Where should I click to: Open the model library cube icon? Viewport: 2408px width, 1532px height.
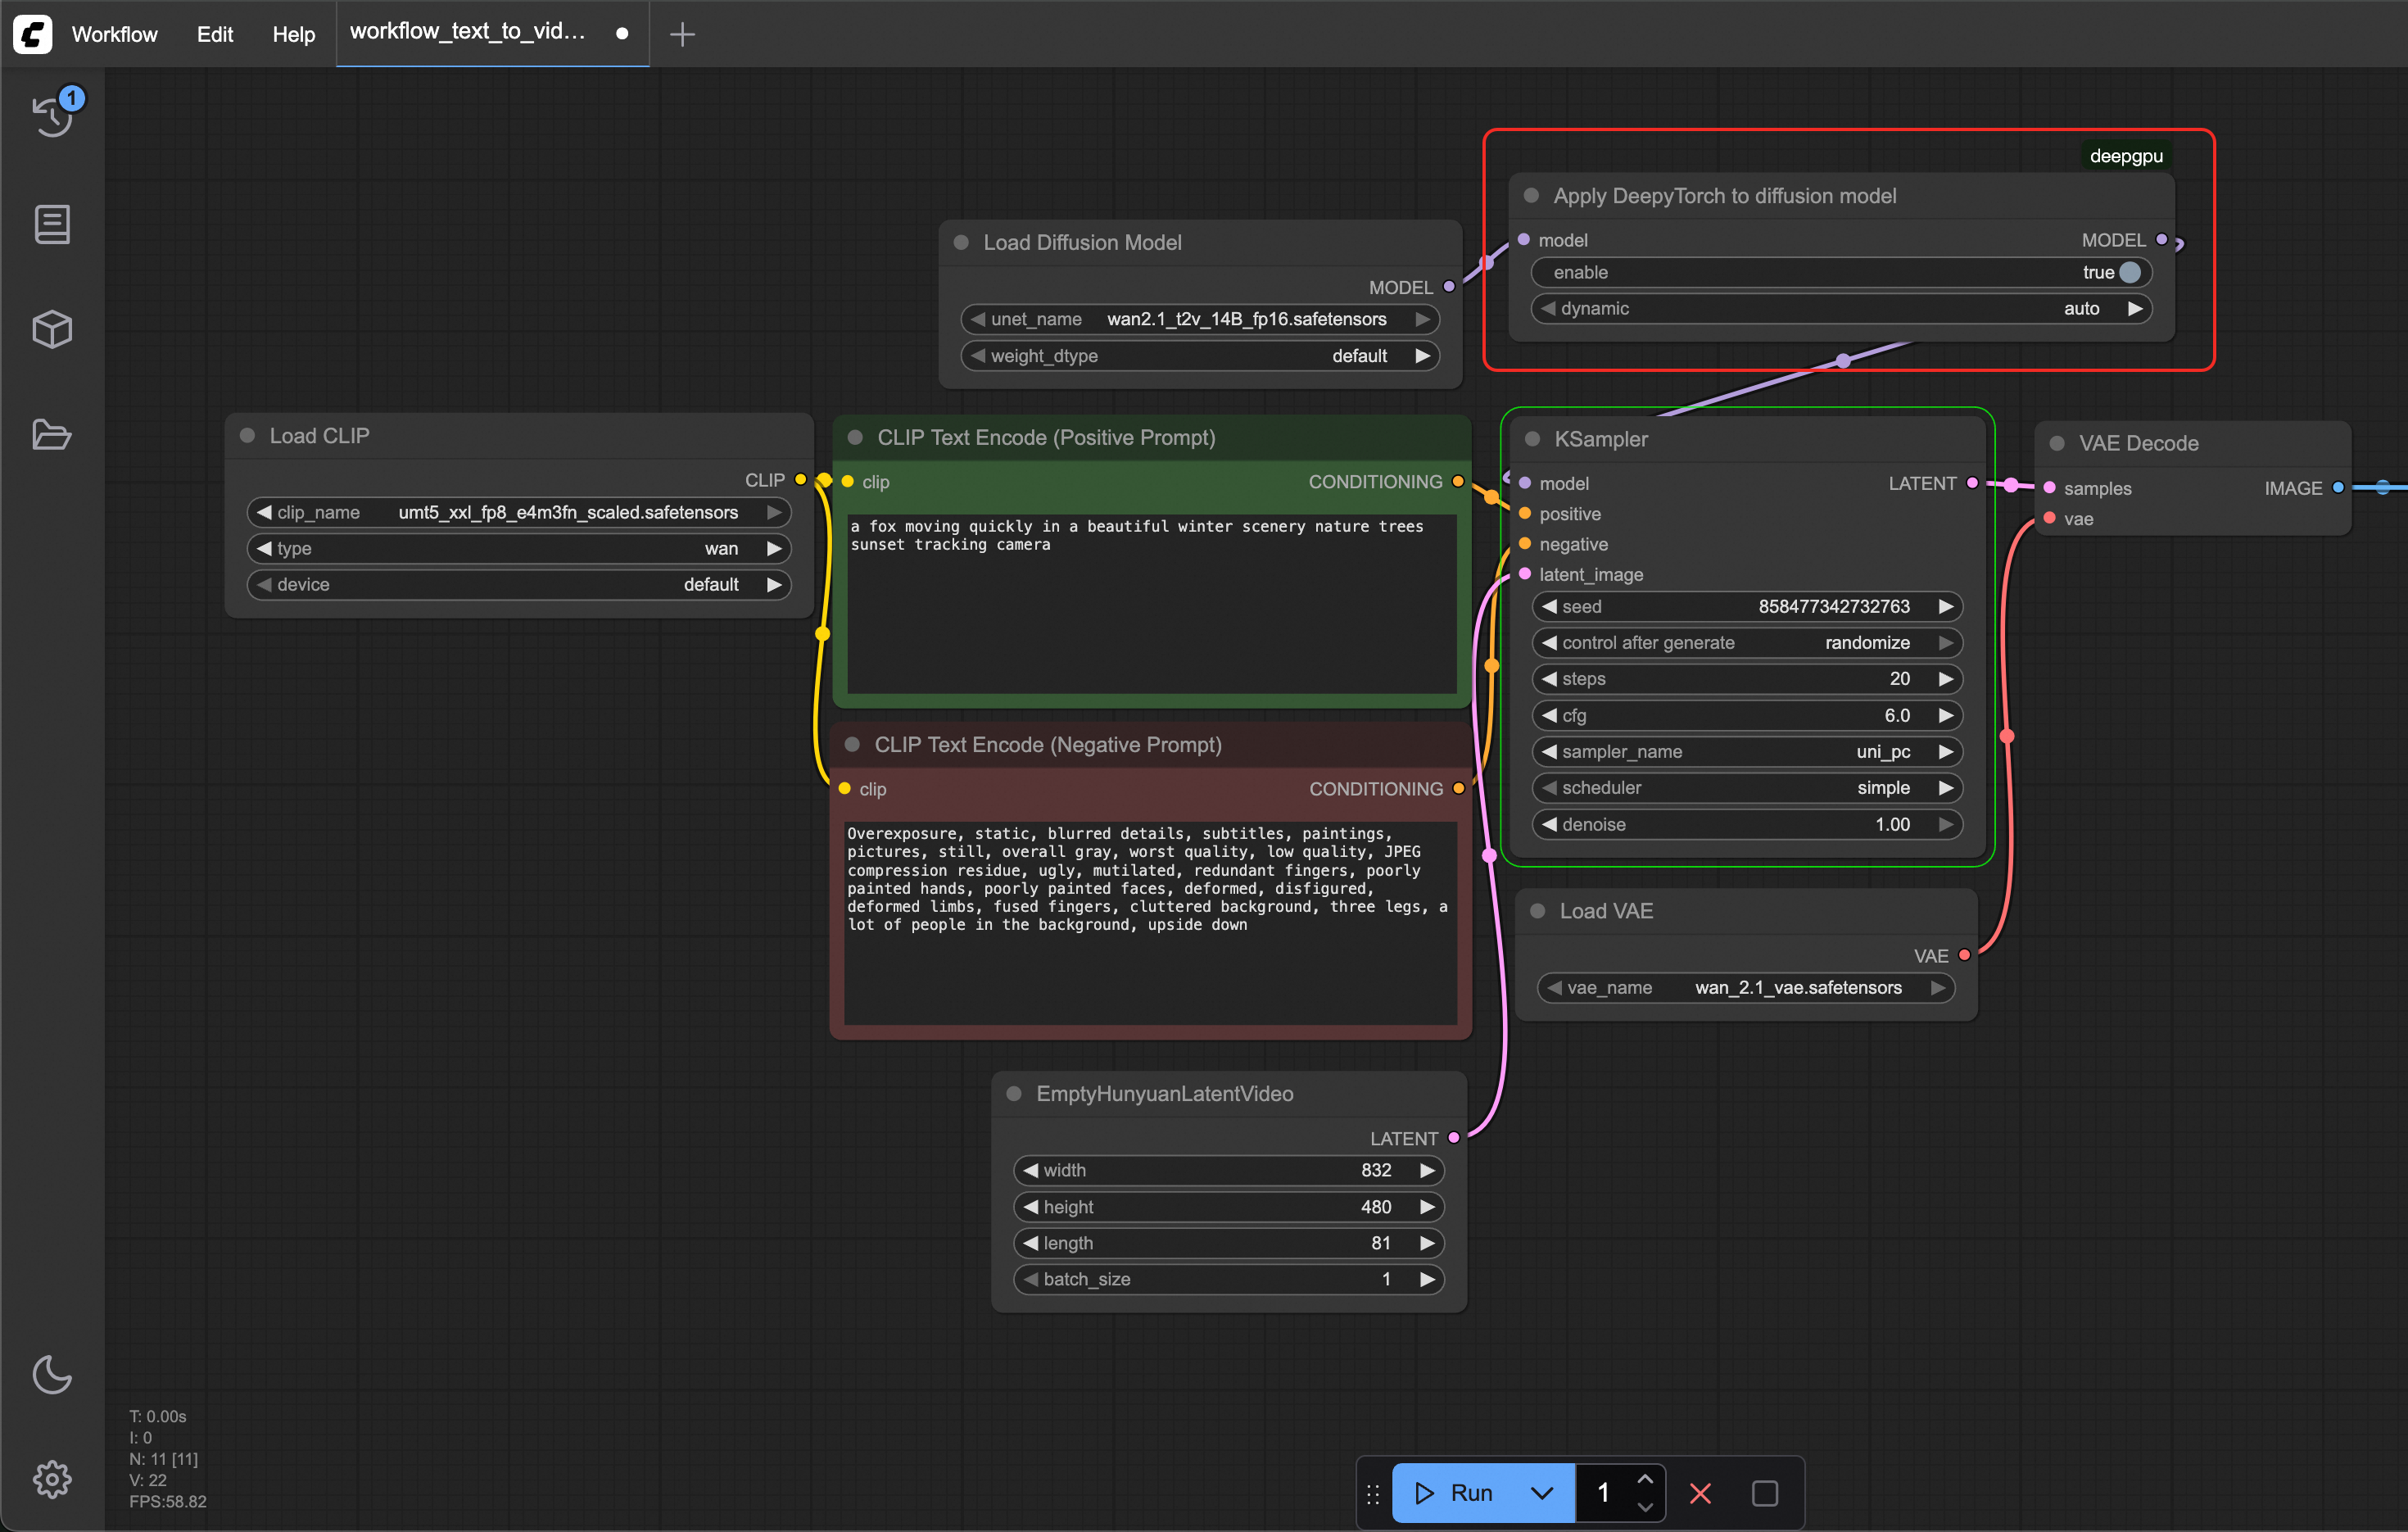tap(52, 329)
